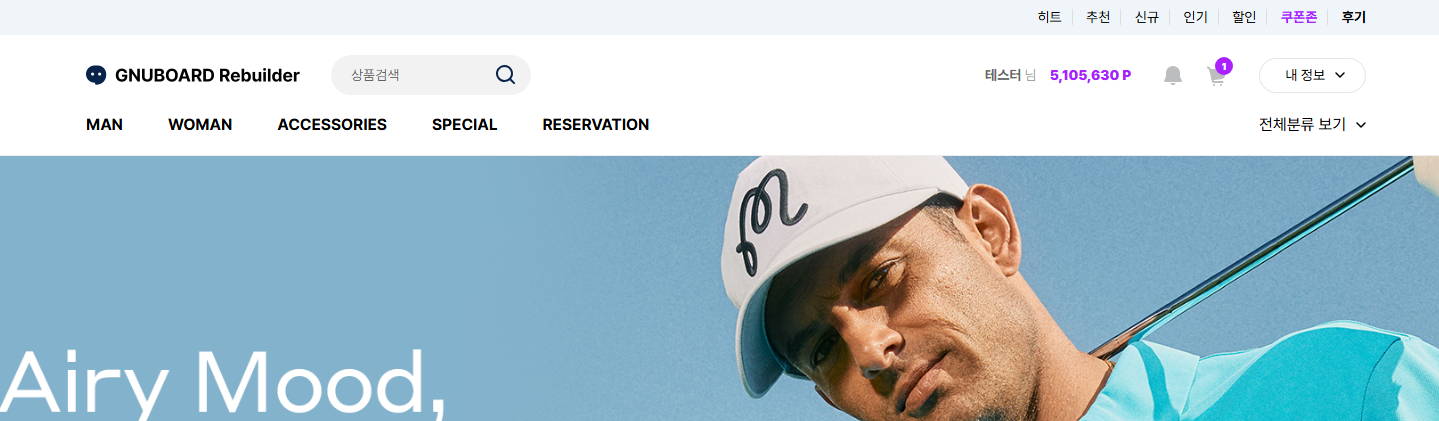Viewport: 1439px width, 421px height.
Task: Open the 추천 link
Action: point(1098,17)
